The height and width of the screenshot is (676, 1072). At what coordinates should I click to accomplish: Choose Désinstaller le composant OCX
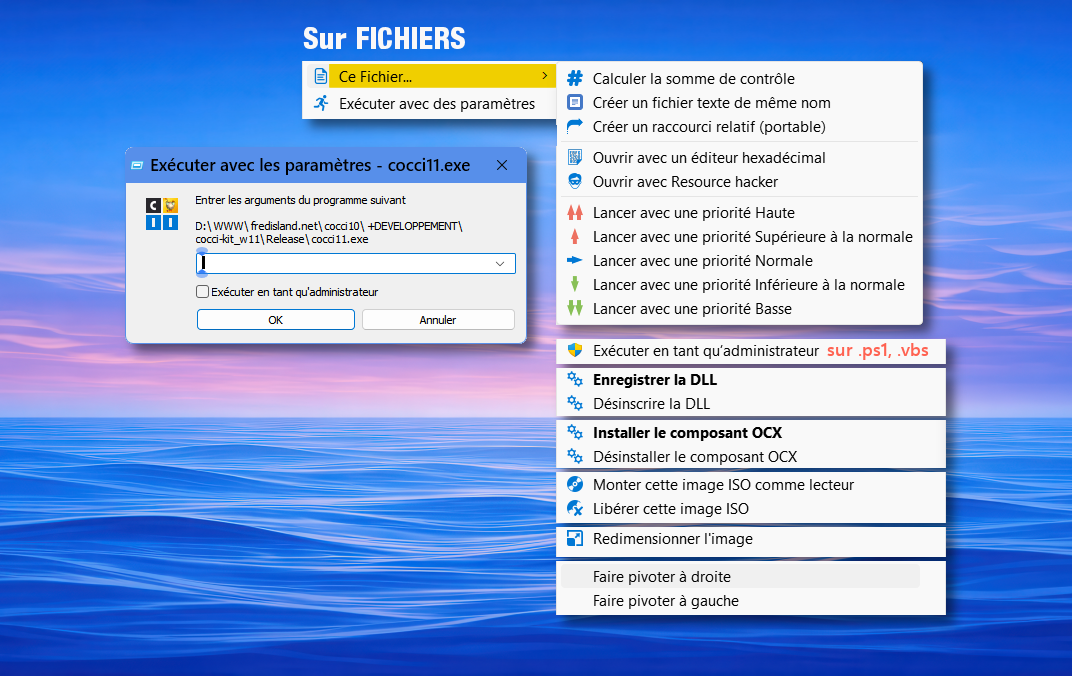click(x=694, y=456)
